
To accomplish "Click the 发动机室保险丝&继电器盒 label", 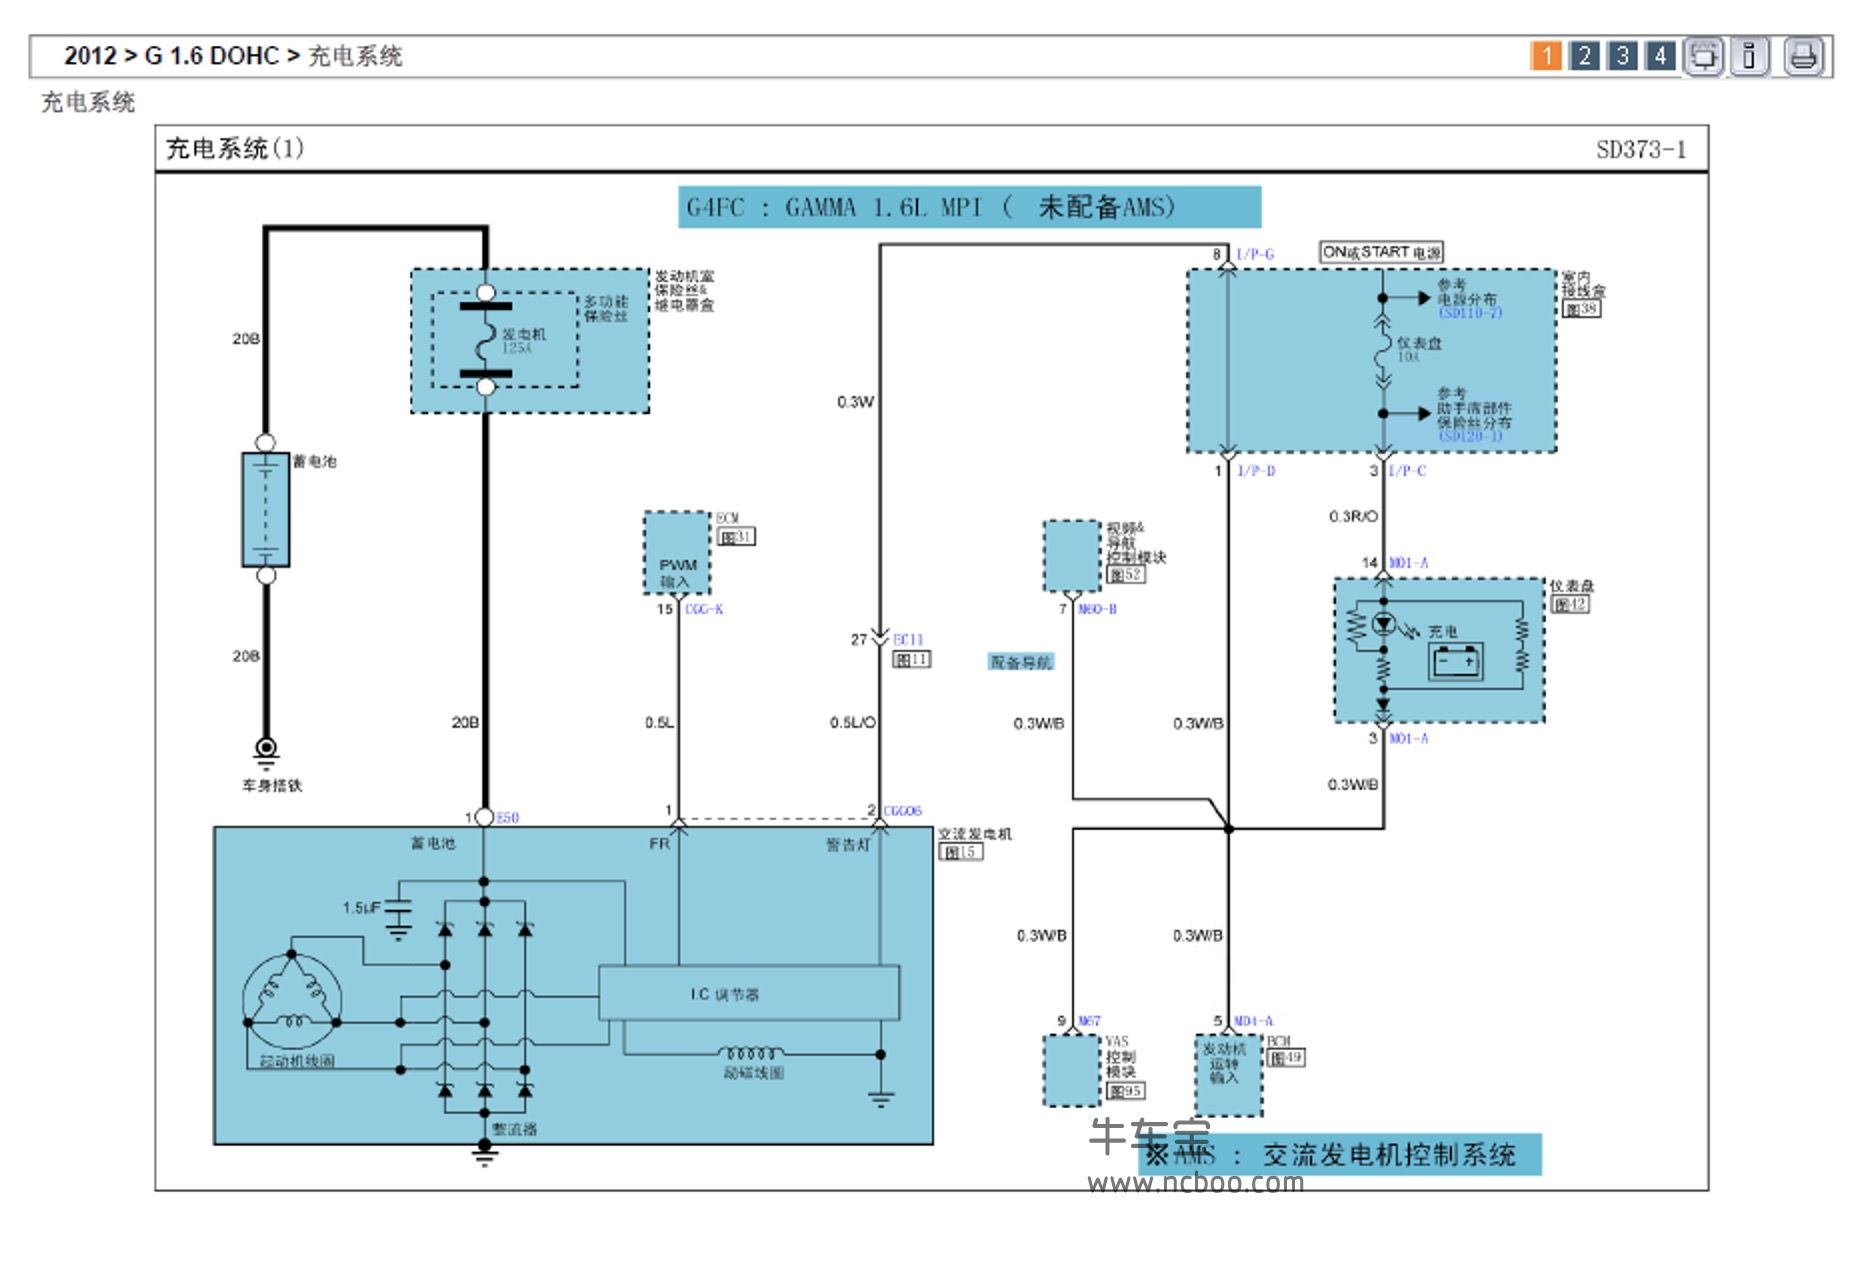I will pyautogui.click(x=685, y=291).
